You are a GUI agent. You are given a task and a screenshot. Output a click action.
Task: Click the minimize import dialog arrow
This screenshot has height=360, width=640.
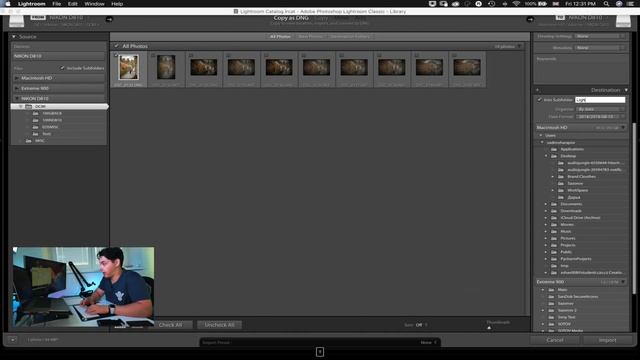point(13,340)
